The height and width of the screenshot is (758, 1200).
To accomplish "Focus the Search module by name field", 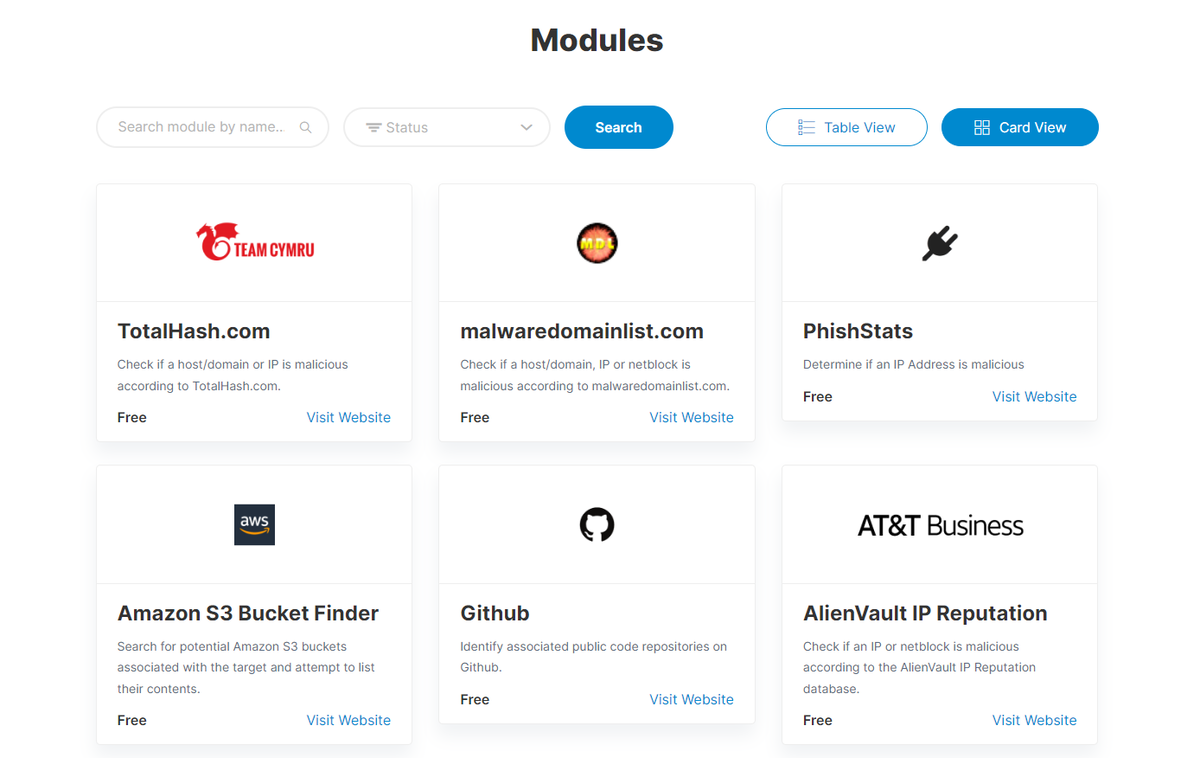I will click(x=212, y=127).
